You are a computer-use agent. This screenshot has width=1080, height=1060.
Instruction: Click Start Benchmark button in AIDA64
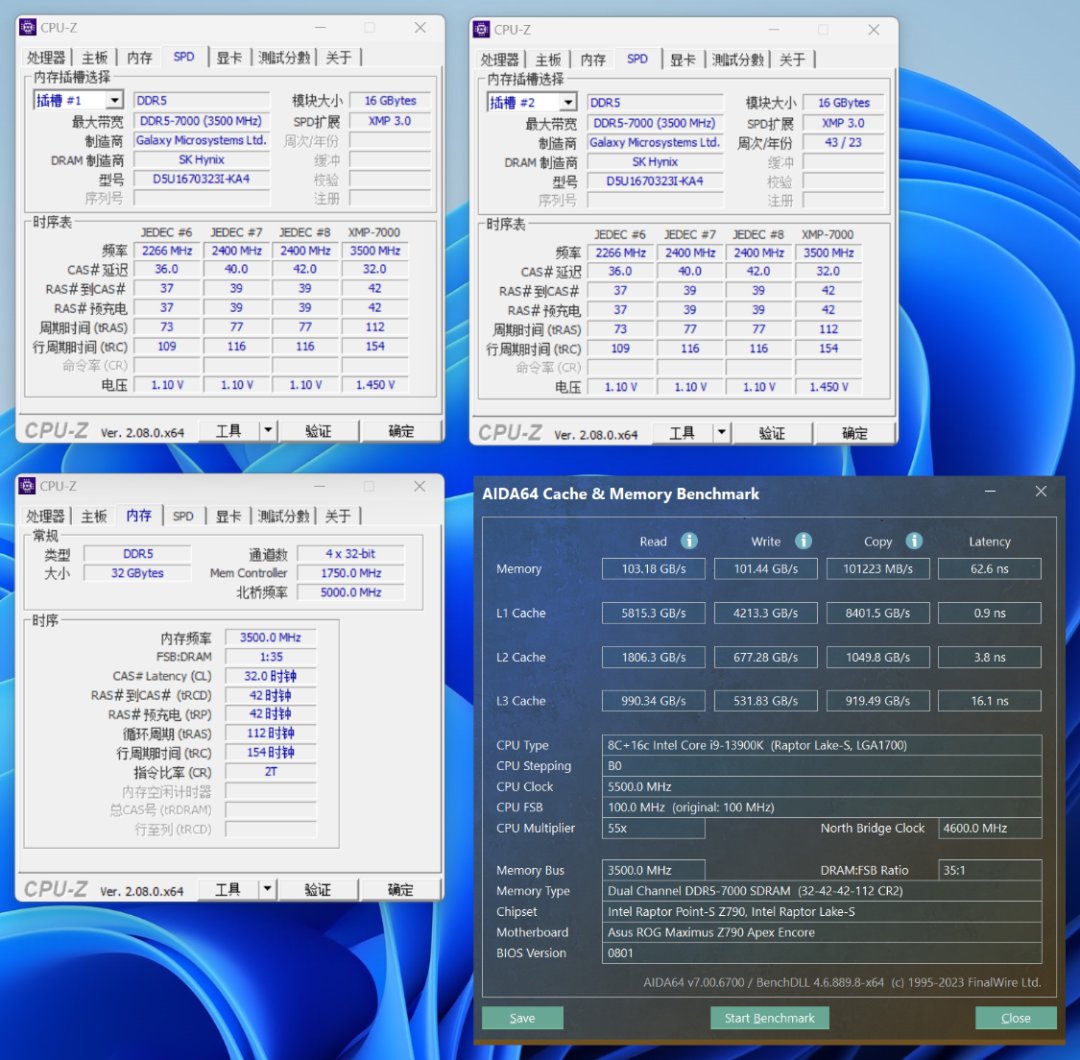(769, 1018)
